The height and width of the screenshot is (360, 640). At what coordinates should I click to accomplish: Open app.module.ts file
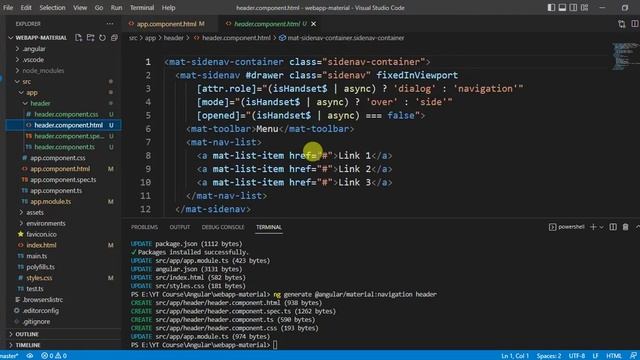pos(51,201)
